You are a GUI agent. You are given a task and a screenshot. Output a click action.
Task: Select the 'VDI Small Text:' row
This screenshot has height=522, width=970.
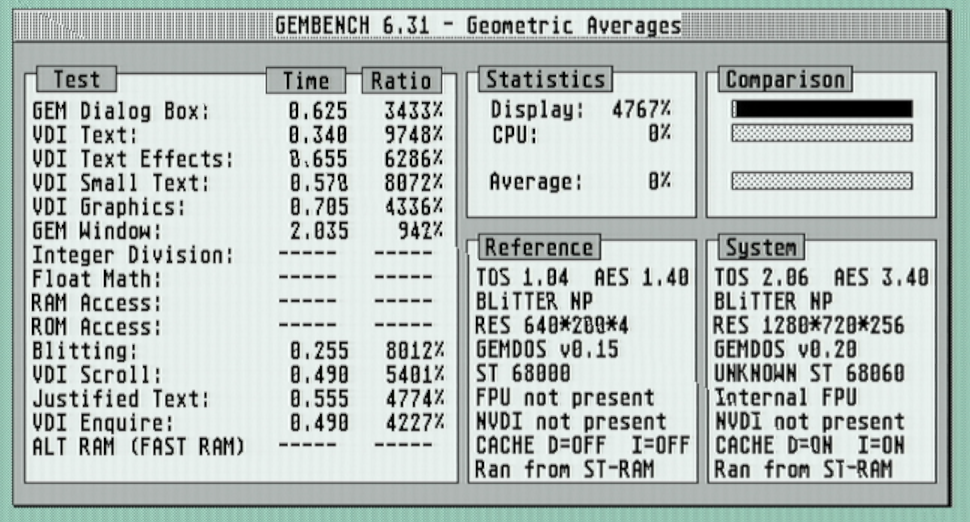tap(238, 183)
